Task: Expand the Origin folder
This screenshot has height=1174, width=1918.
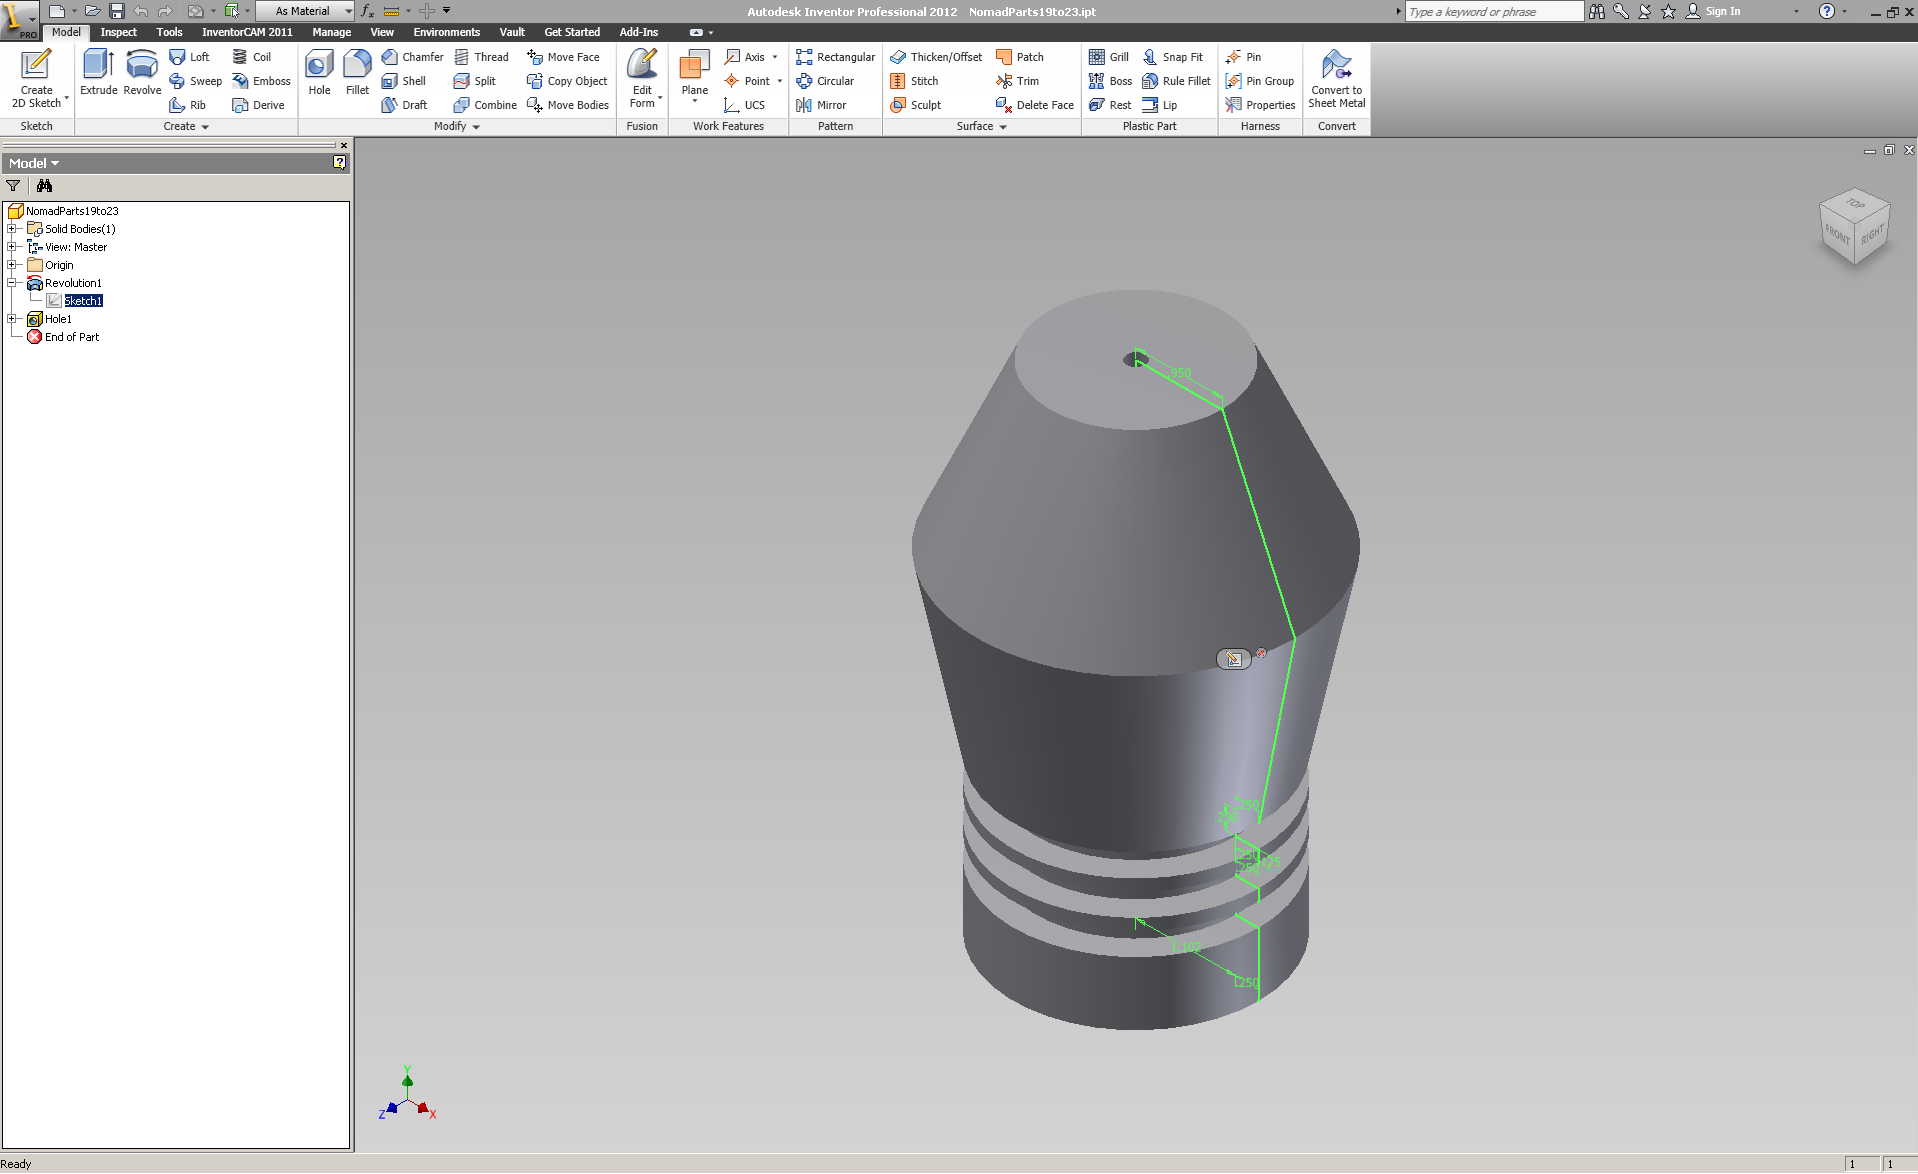Action: (x=12, y=265)
